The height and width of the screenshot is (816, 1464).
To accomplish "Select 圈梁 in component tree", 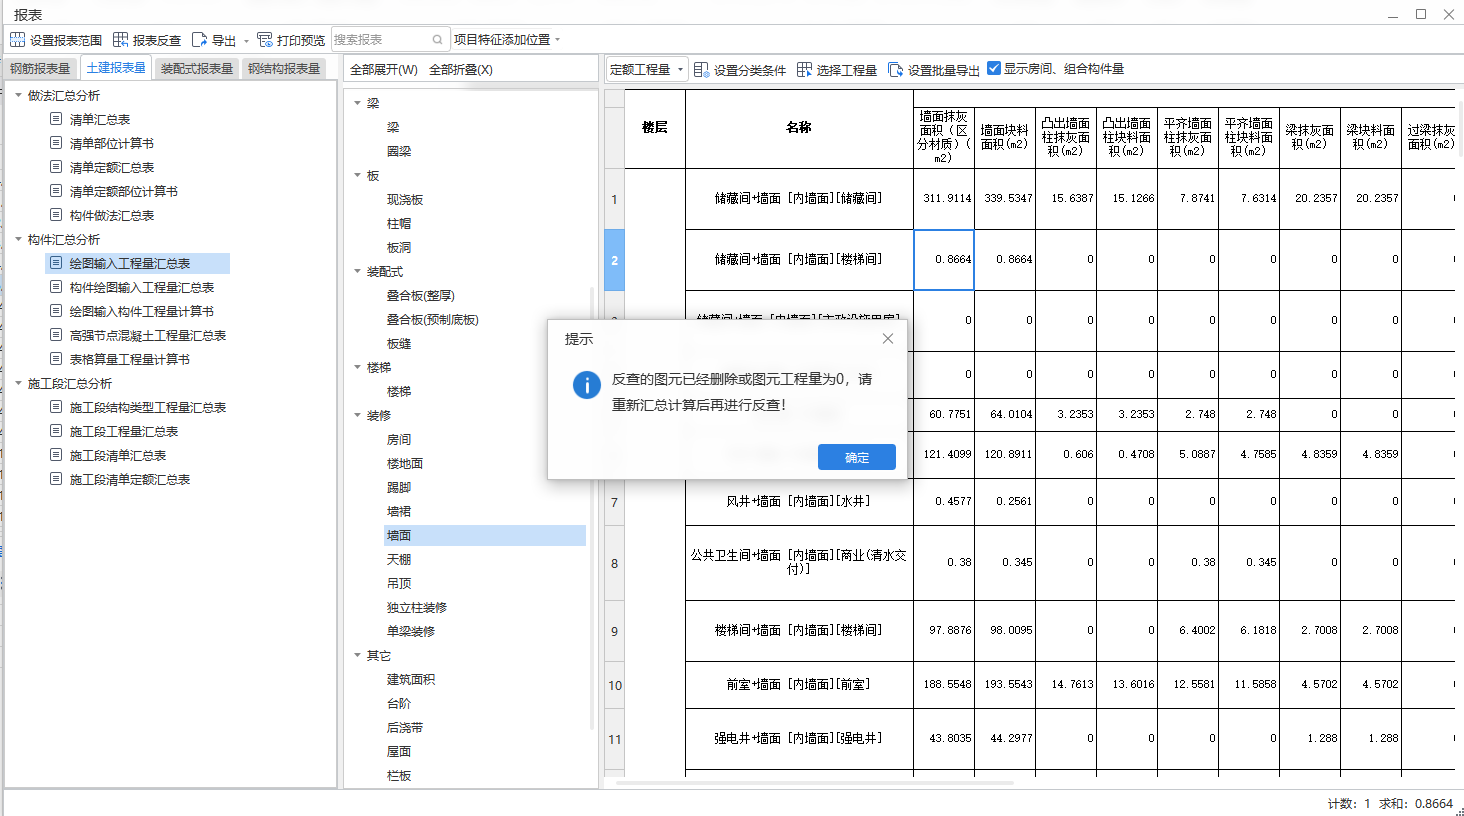I will [399, 151].
